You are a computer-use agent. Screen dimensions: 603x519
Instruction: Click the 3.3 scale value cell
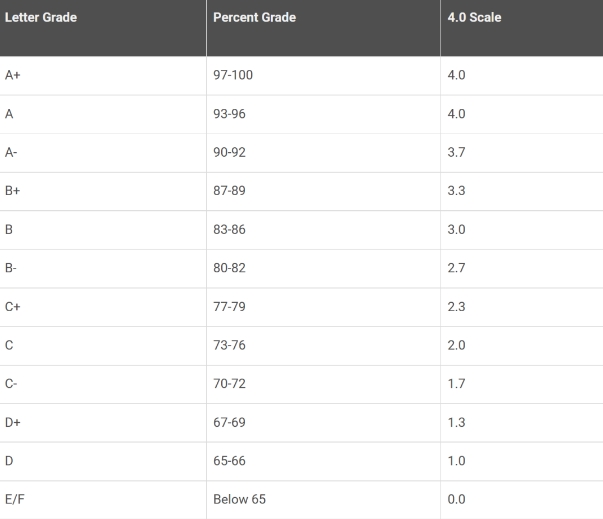pyautogui.click(x=522, y=191)
